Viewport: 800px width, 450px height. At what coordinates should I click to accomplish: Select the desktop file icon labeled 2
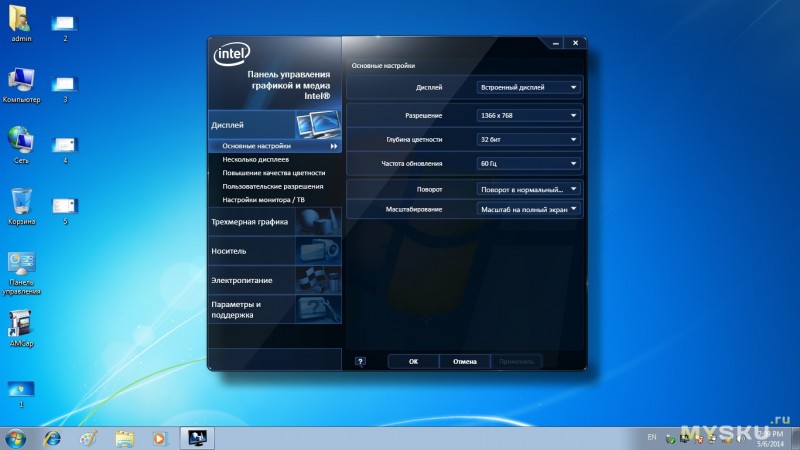tap(65, 28)
